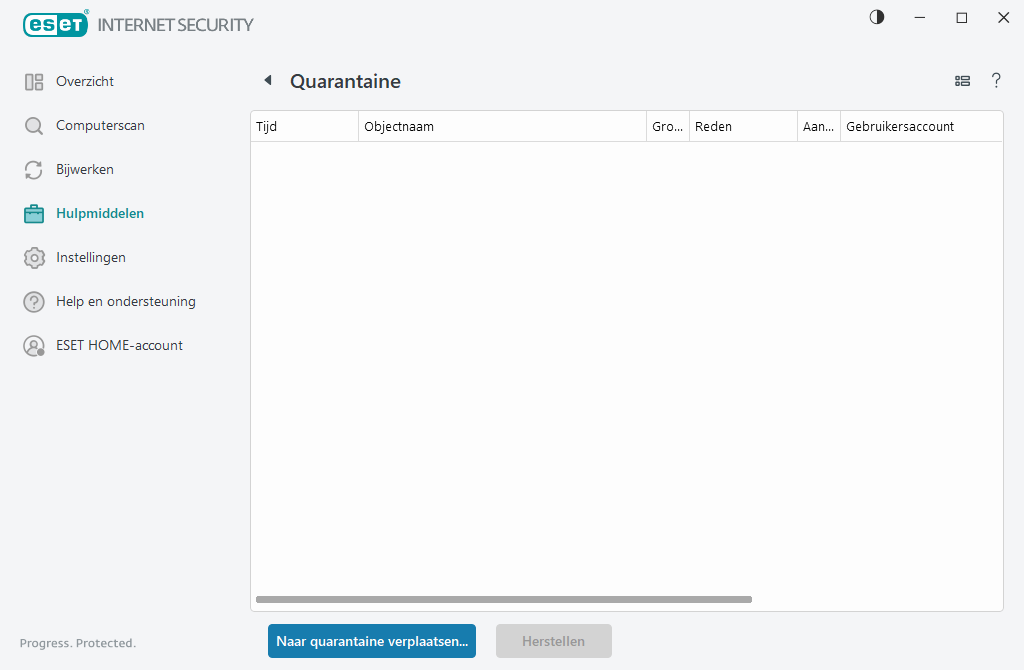Click the Gebruikersaccount column header
This screenshot has height=670, width=1024.
tap(919, 125)
